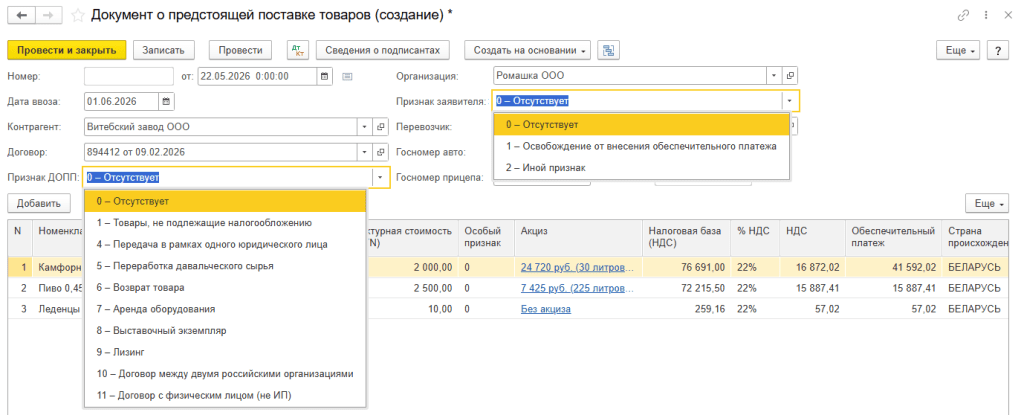Click the Леденцы row name cell
1024x415 pixels.
pyautogui.click(x=59, y=309)
